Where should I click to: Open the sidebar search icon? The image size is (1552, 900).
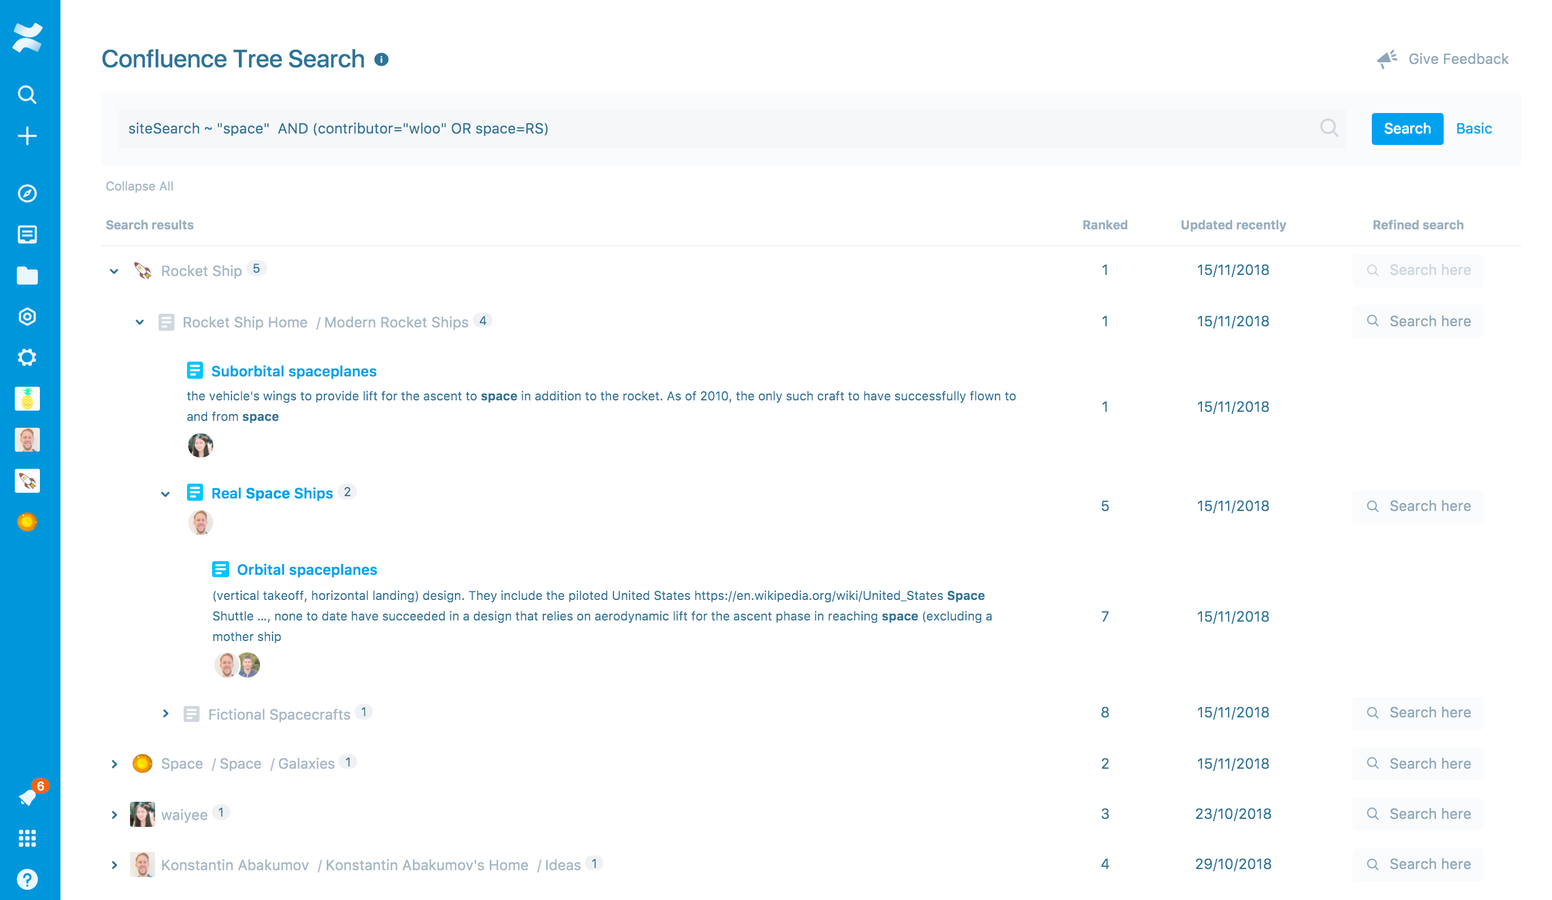(x=27, y=95)
